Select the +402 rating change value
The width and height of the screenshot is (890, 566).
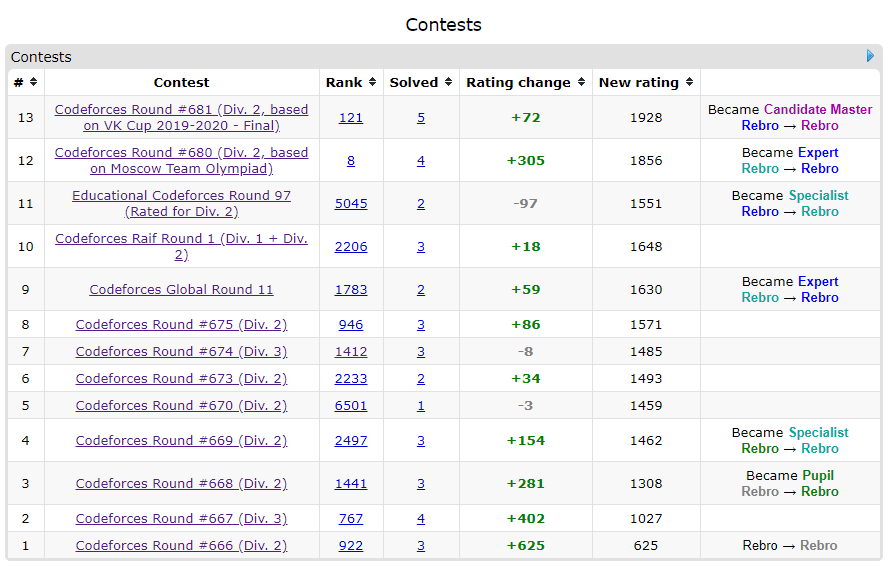click(x=526, y=519)
